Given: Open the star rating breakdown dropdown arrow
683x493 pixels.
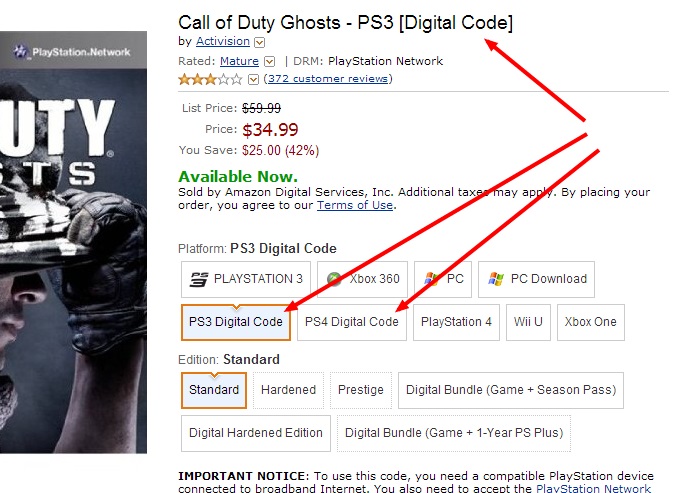Looking at the screenshot, I should coord(253,79).
